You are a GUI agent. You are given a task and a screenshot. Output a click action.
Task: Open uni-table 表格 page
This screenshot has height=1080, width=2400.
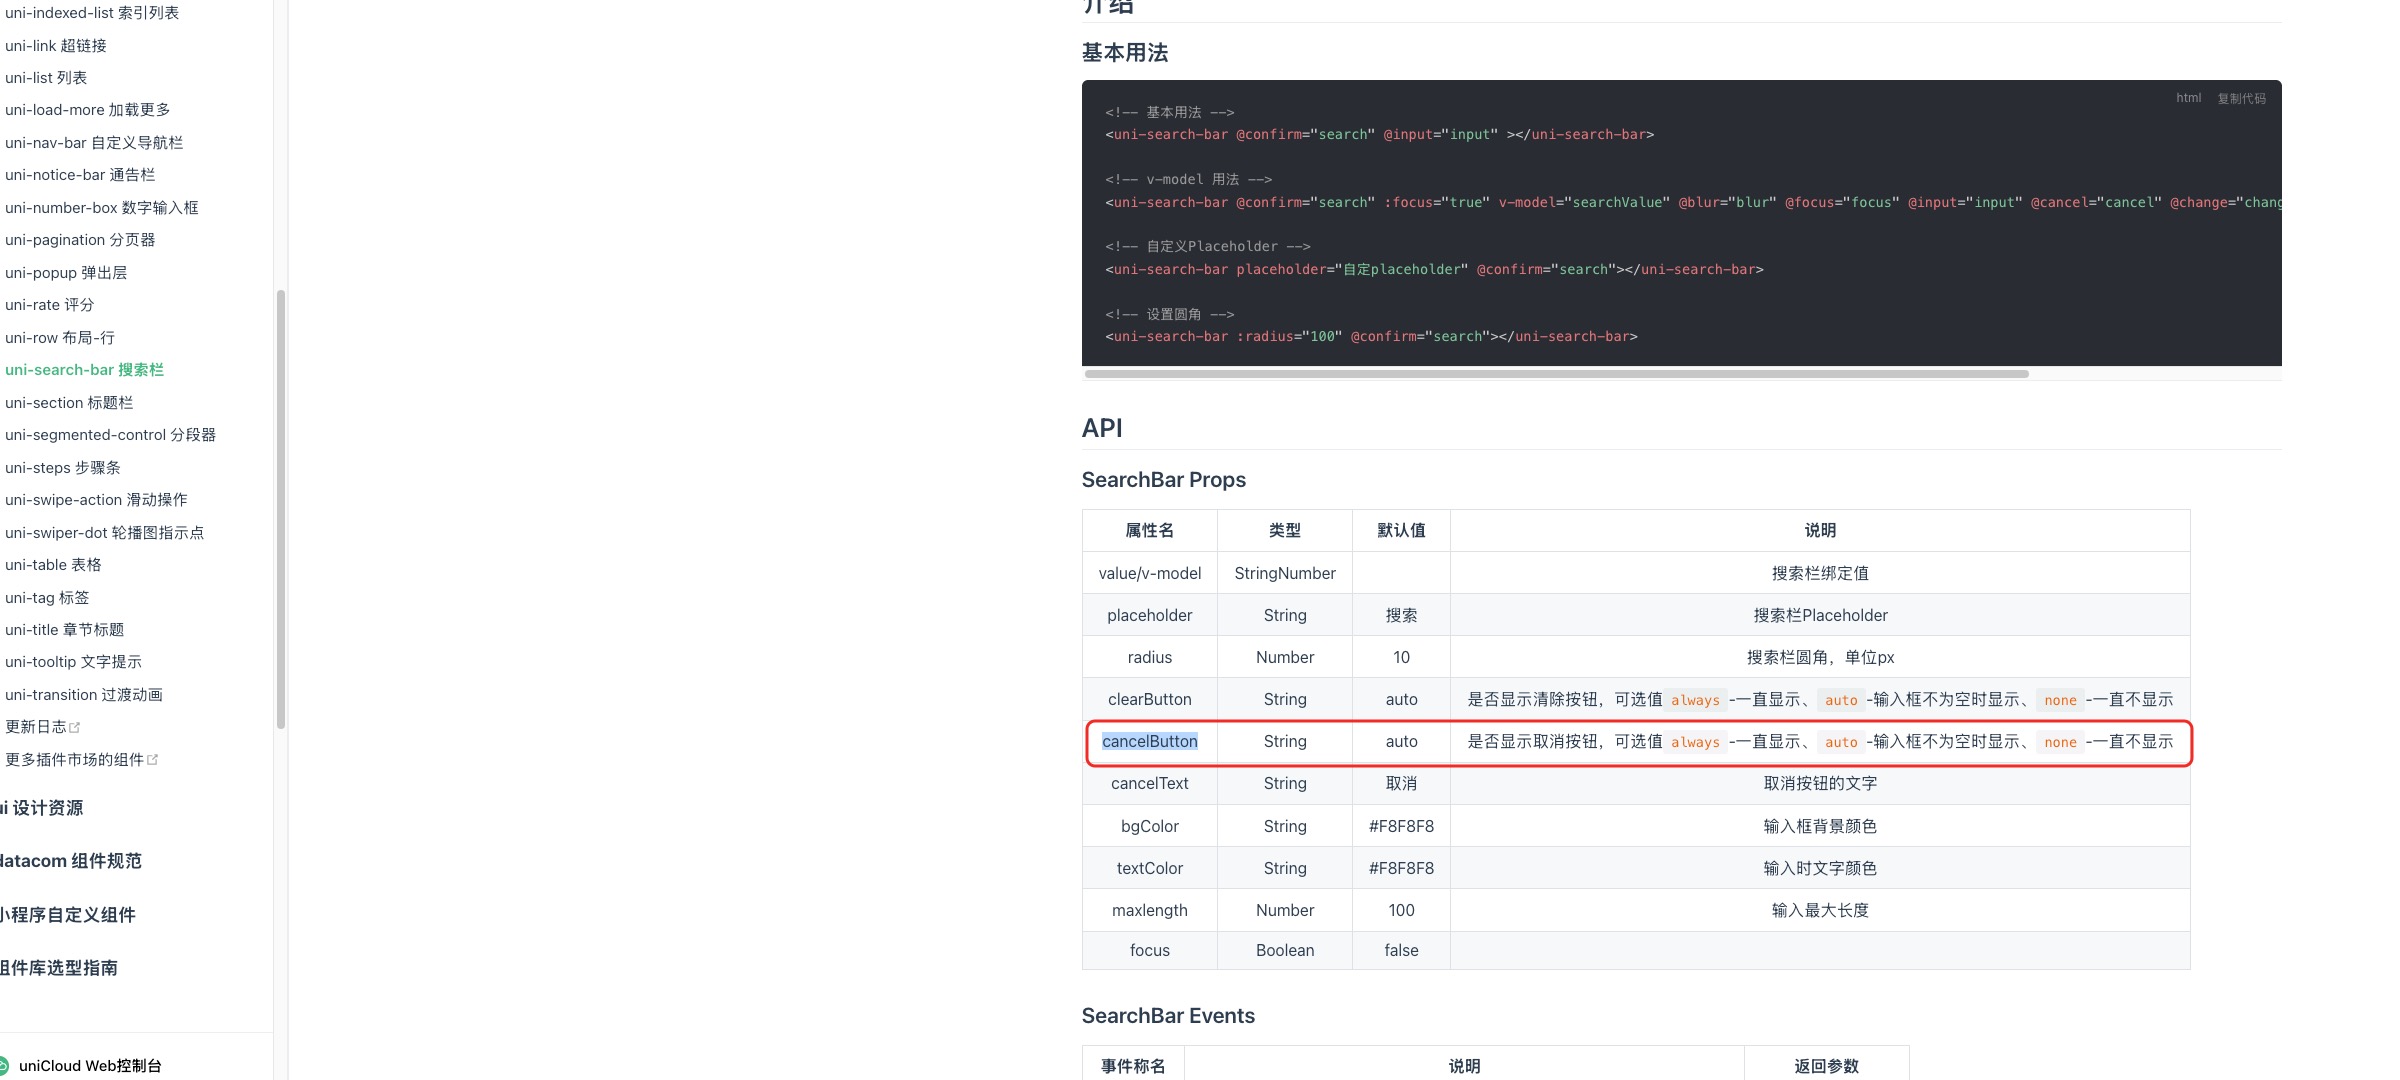[53, 565]
